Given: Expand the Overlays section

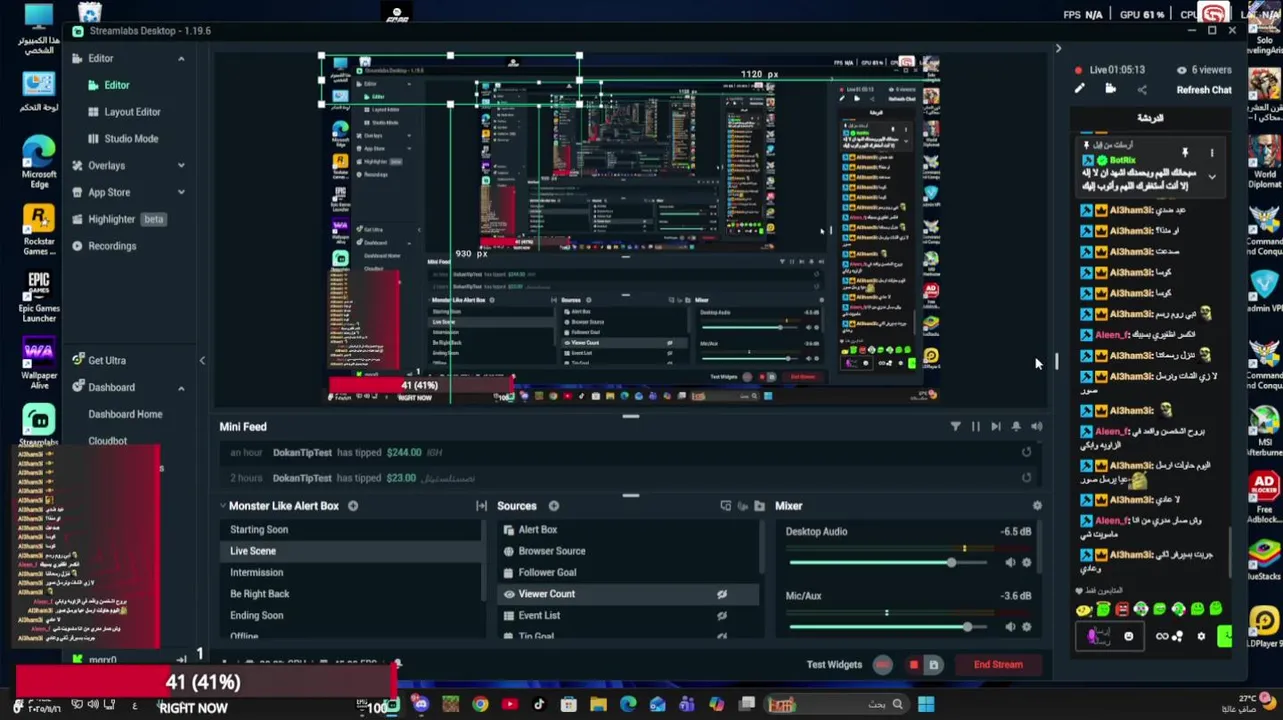Looking at the screenshot, I should click(181, 165).
